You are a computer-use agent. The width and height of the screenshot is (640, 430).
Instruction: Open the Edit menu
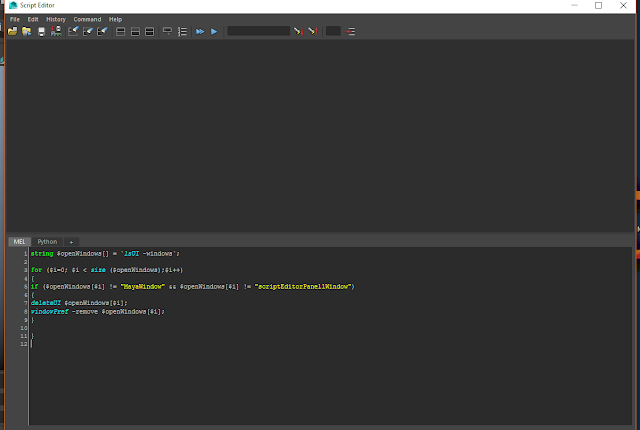(33, 19)
